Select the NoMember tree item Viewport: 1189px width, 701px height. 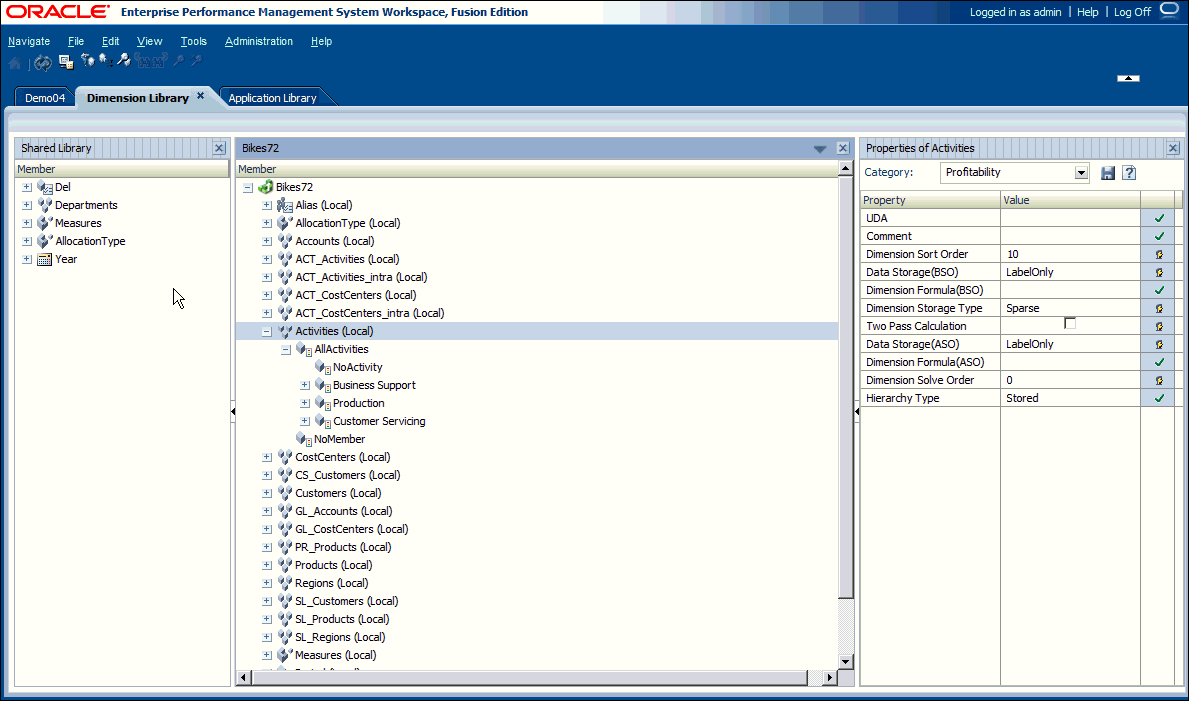coord(340,439)
